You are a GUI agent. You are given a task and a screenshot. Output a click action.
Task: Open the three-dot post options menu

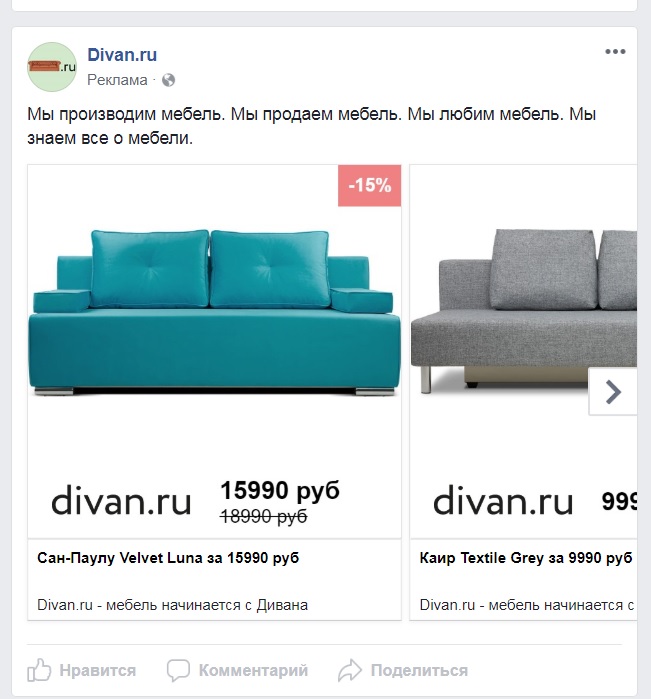pyautogui.click(x=615, y=52)
